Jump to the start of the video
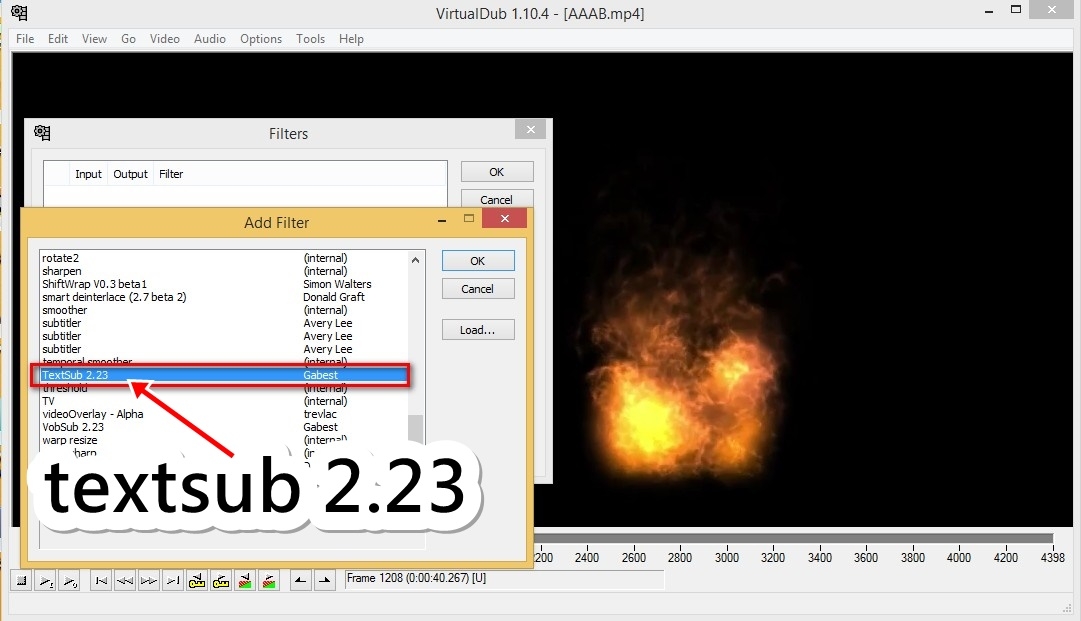The image size is (1081, 621). (101, 581)
